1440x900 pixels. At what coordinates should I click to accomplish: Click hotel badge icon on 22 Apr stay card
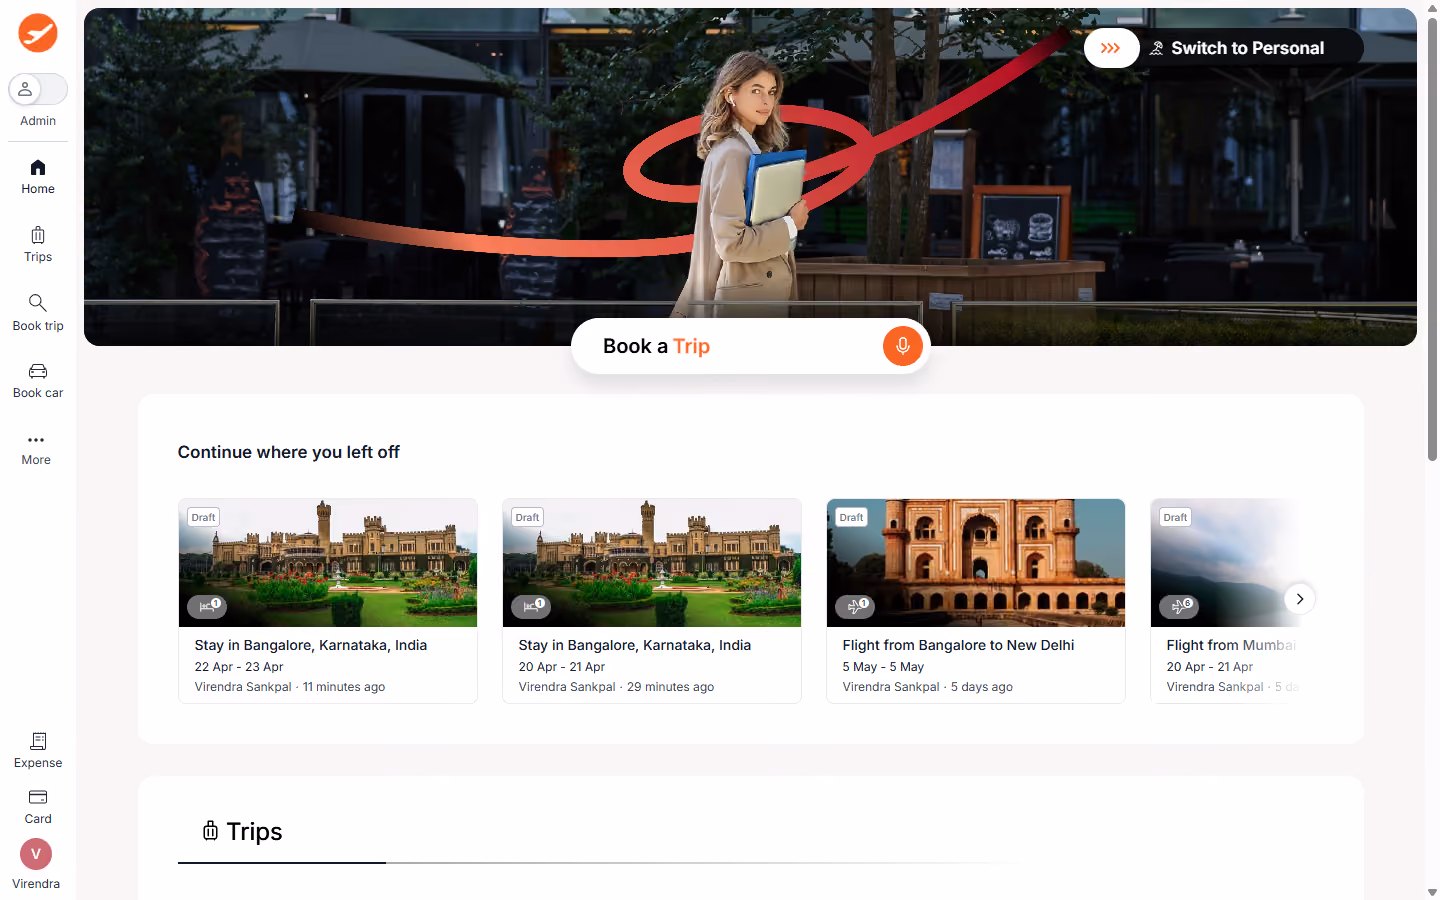click(207, 606)
